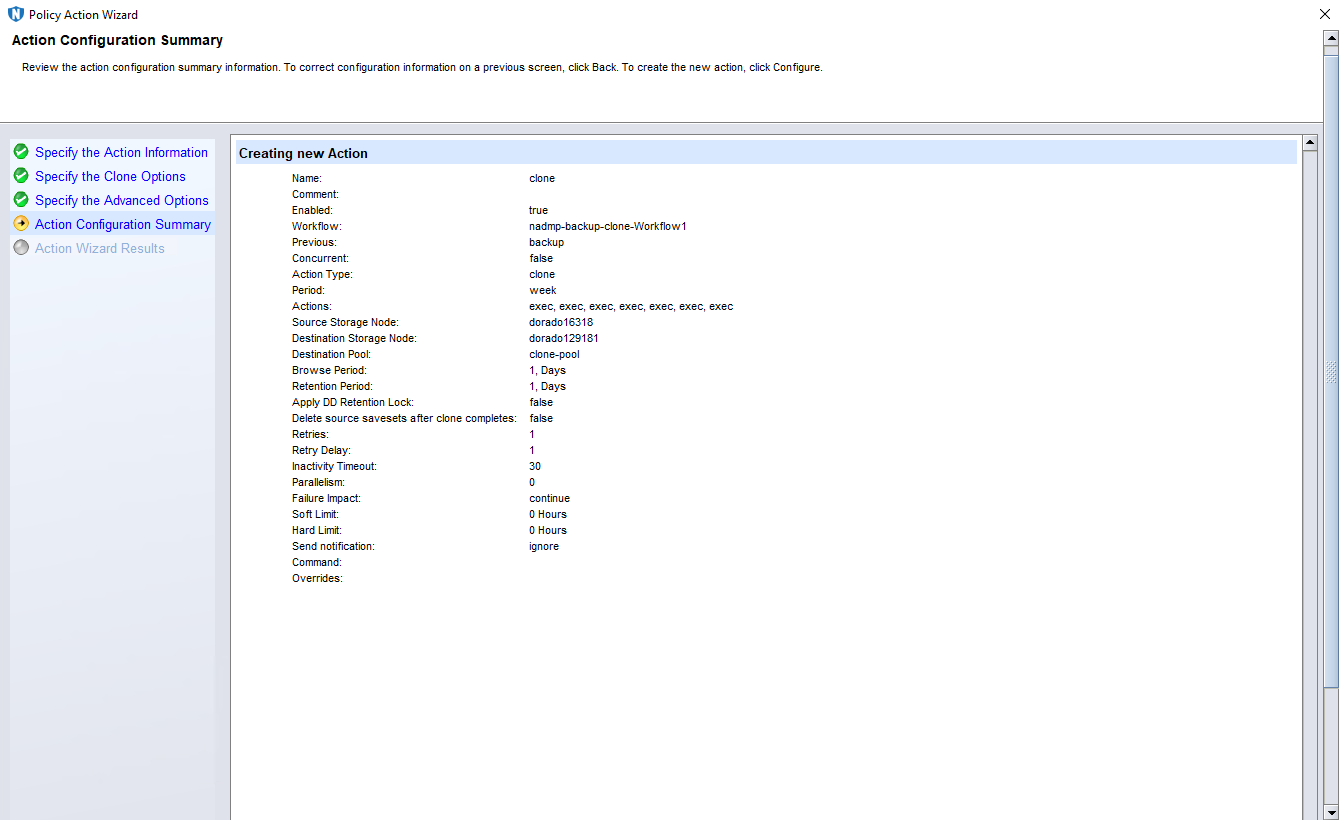
Task: Click the Send notification value ignore
Action: coord(544,546)
